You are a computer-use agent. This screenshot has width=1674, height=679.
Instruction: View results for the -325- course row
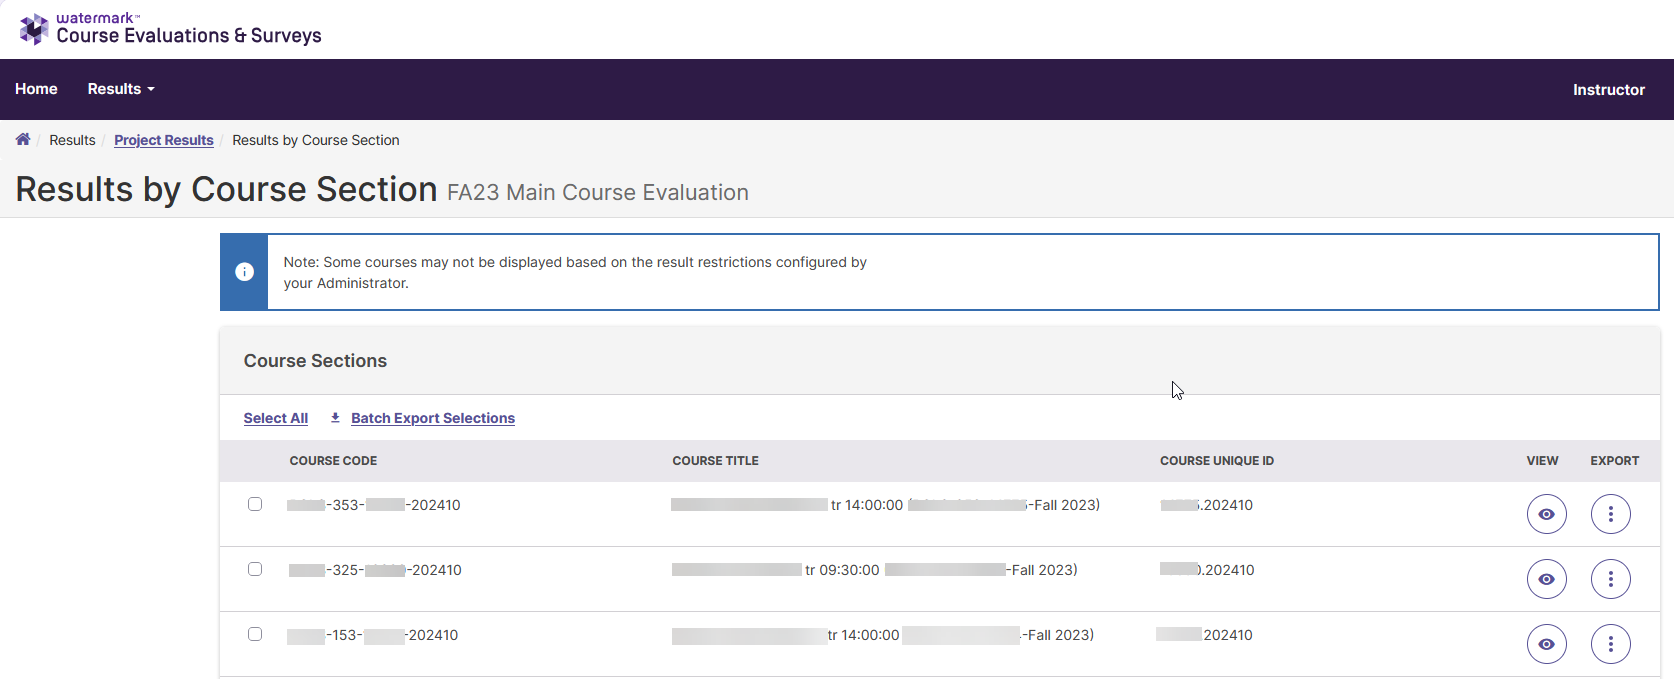[1546, 579]
